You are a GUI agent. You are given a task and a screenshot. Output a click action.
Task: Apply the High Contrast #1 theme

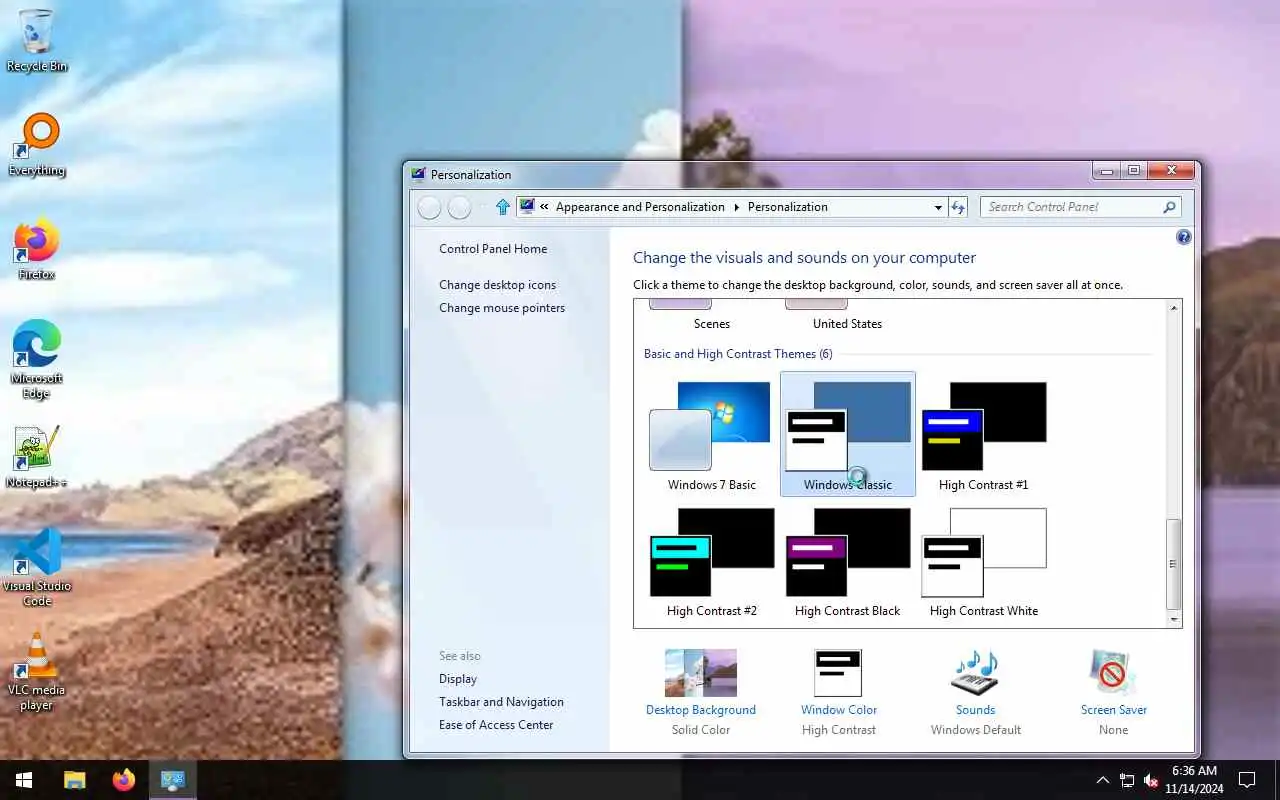click(x=983, y=435)
